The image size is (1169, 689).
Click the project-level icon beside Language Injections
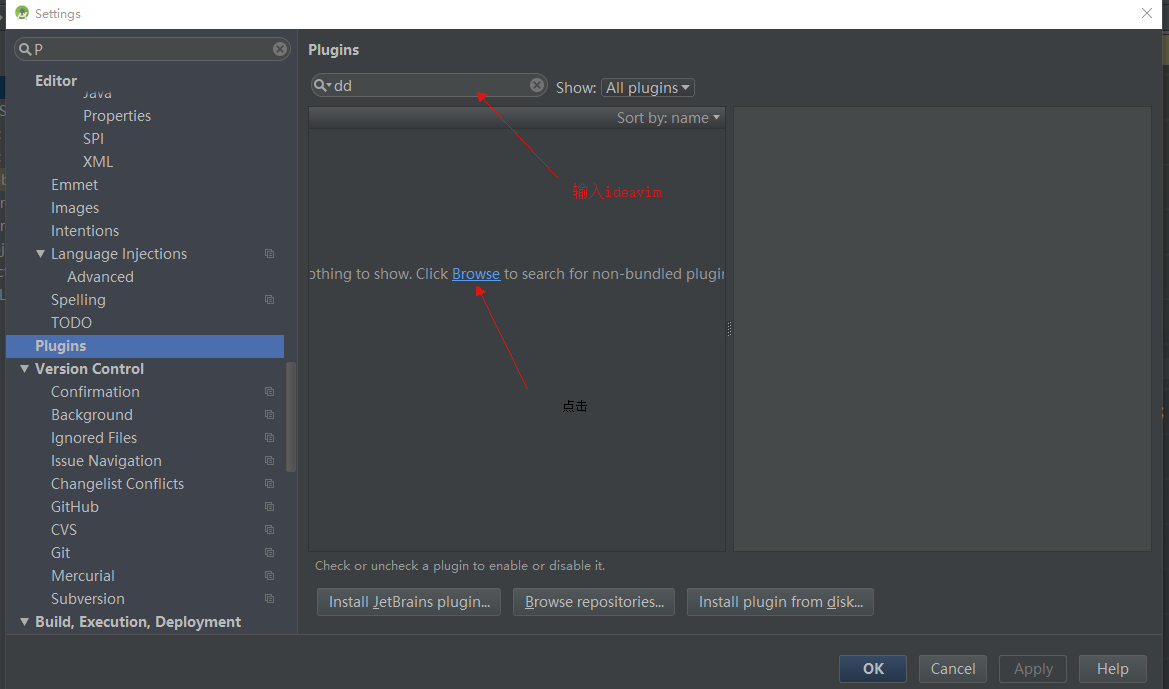[269, 254]
